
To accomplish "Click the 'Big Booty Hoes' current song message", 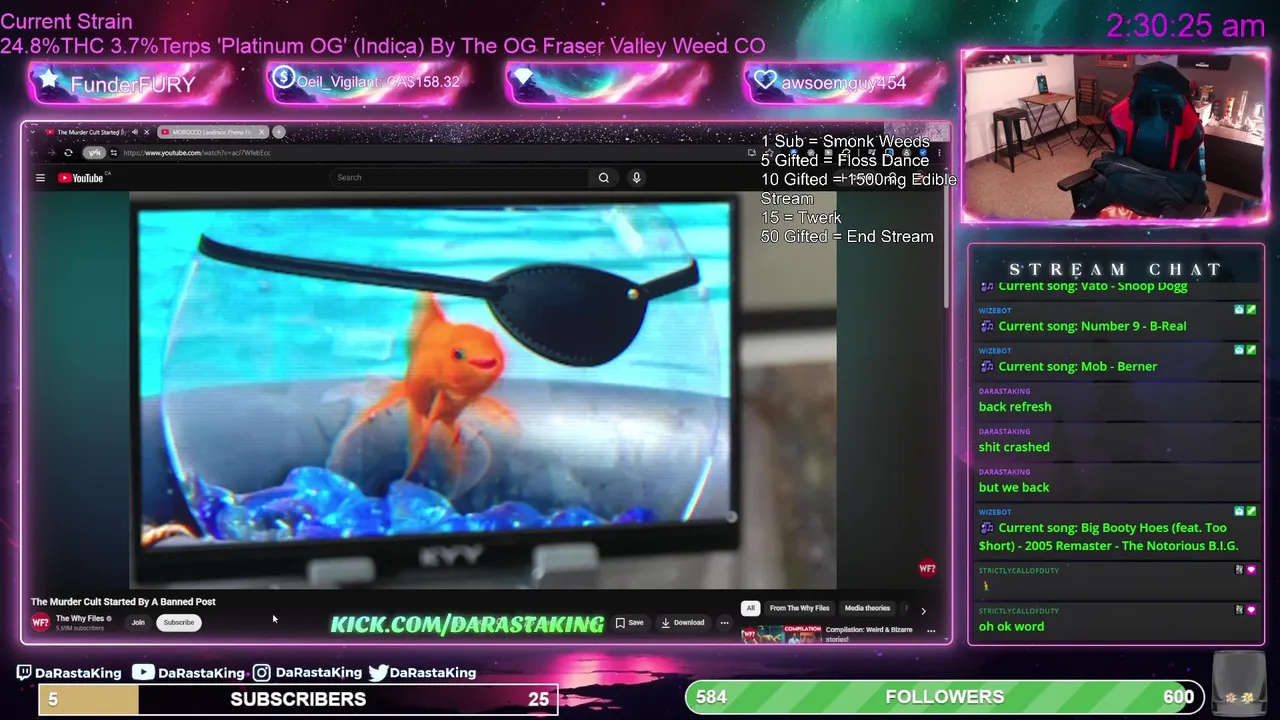I will click(x=1108, y=537).
